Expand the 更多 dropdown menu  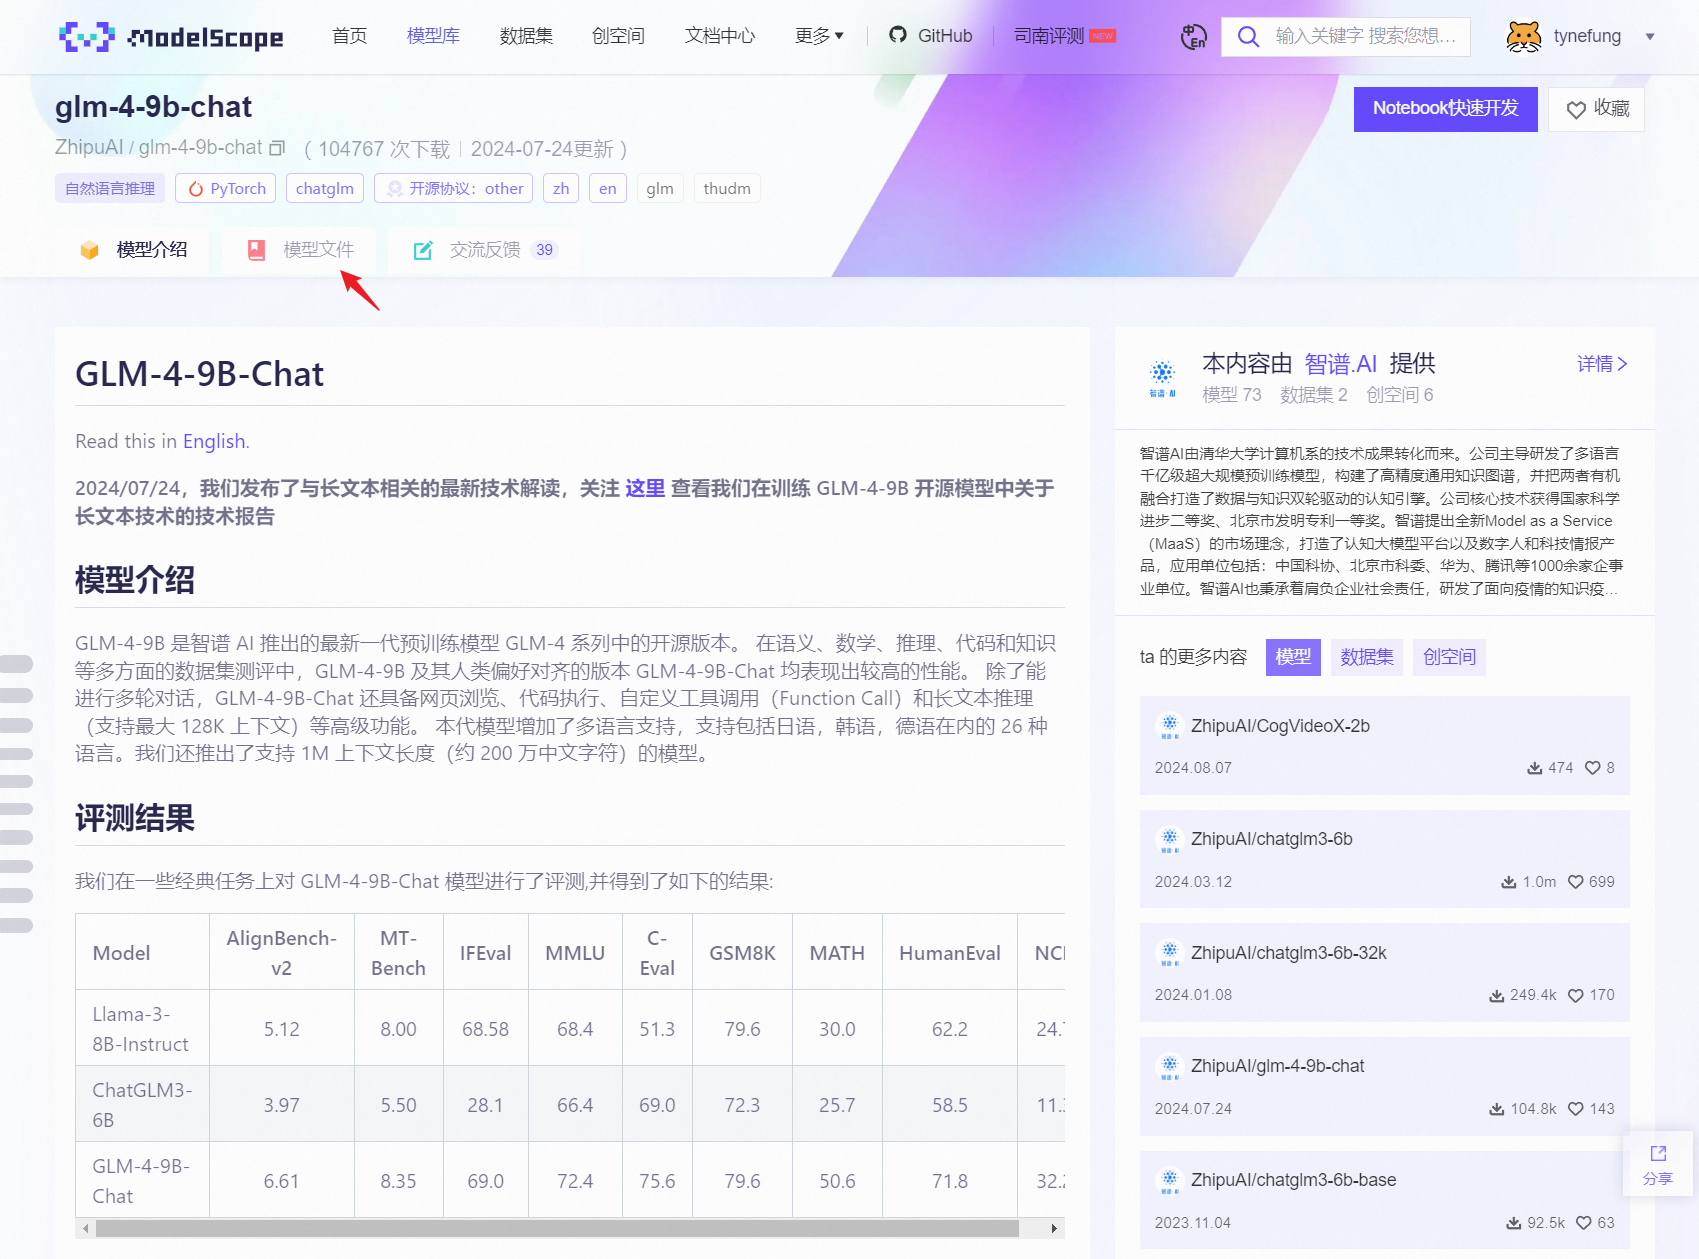(x=818, y=36)
